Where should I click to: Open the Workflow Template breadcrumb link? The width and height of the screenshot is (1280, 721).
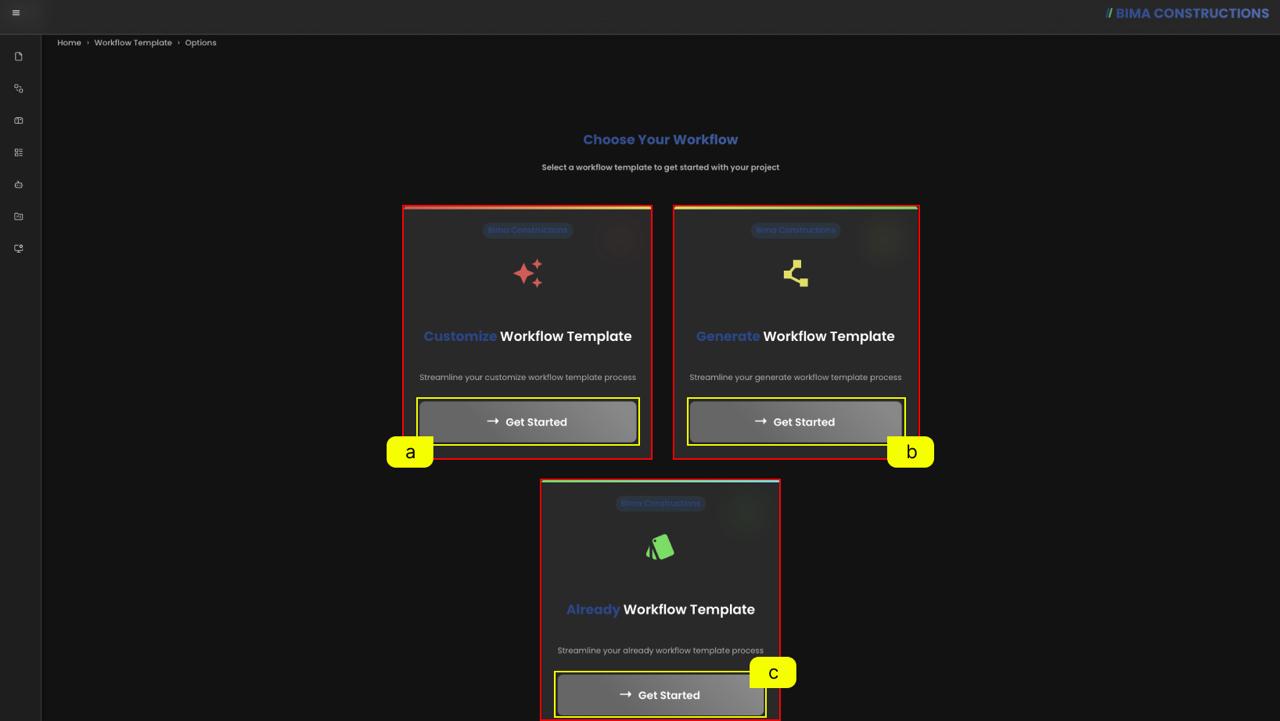tap(133, 43)
